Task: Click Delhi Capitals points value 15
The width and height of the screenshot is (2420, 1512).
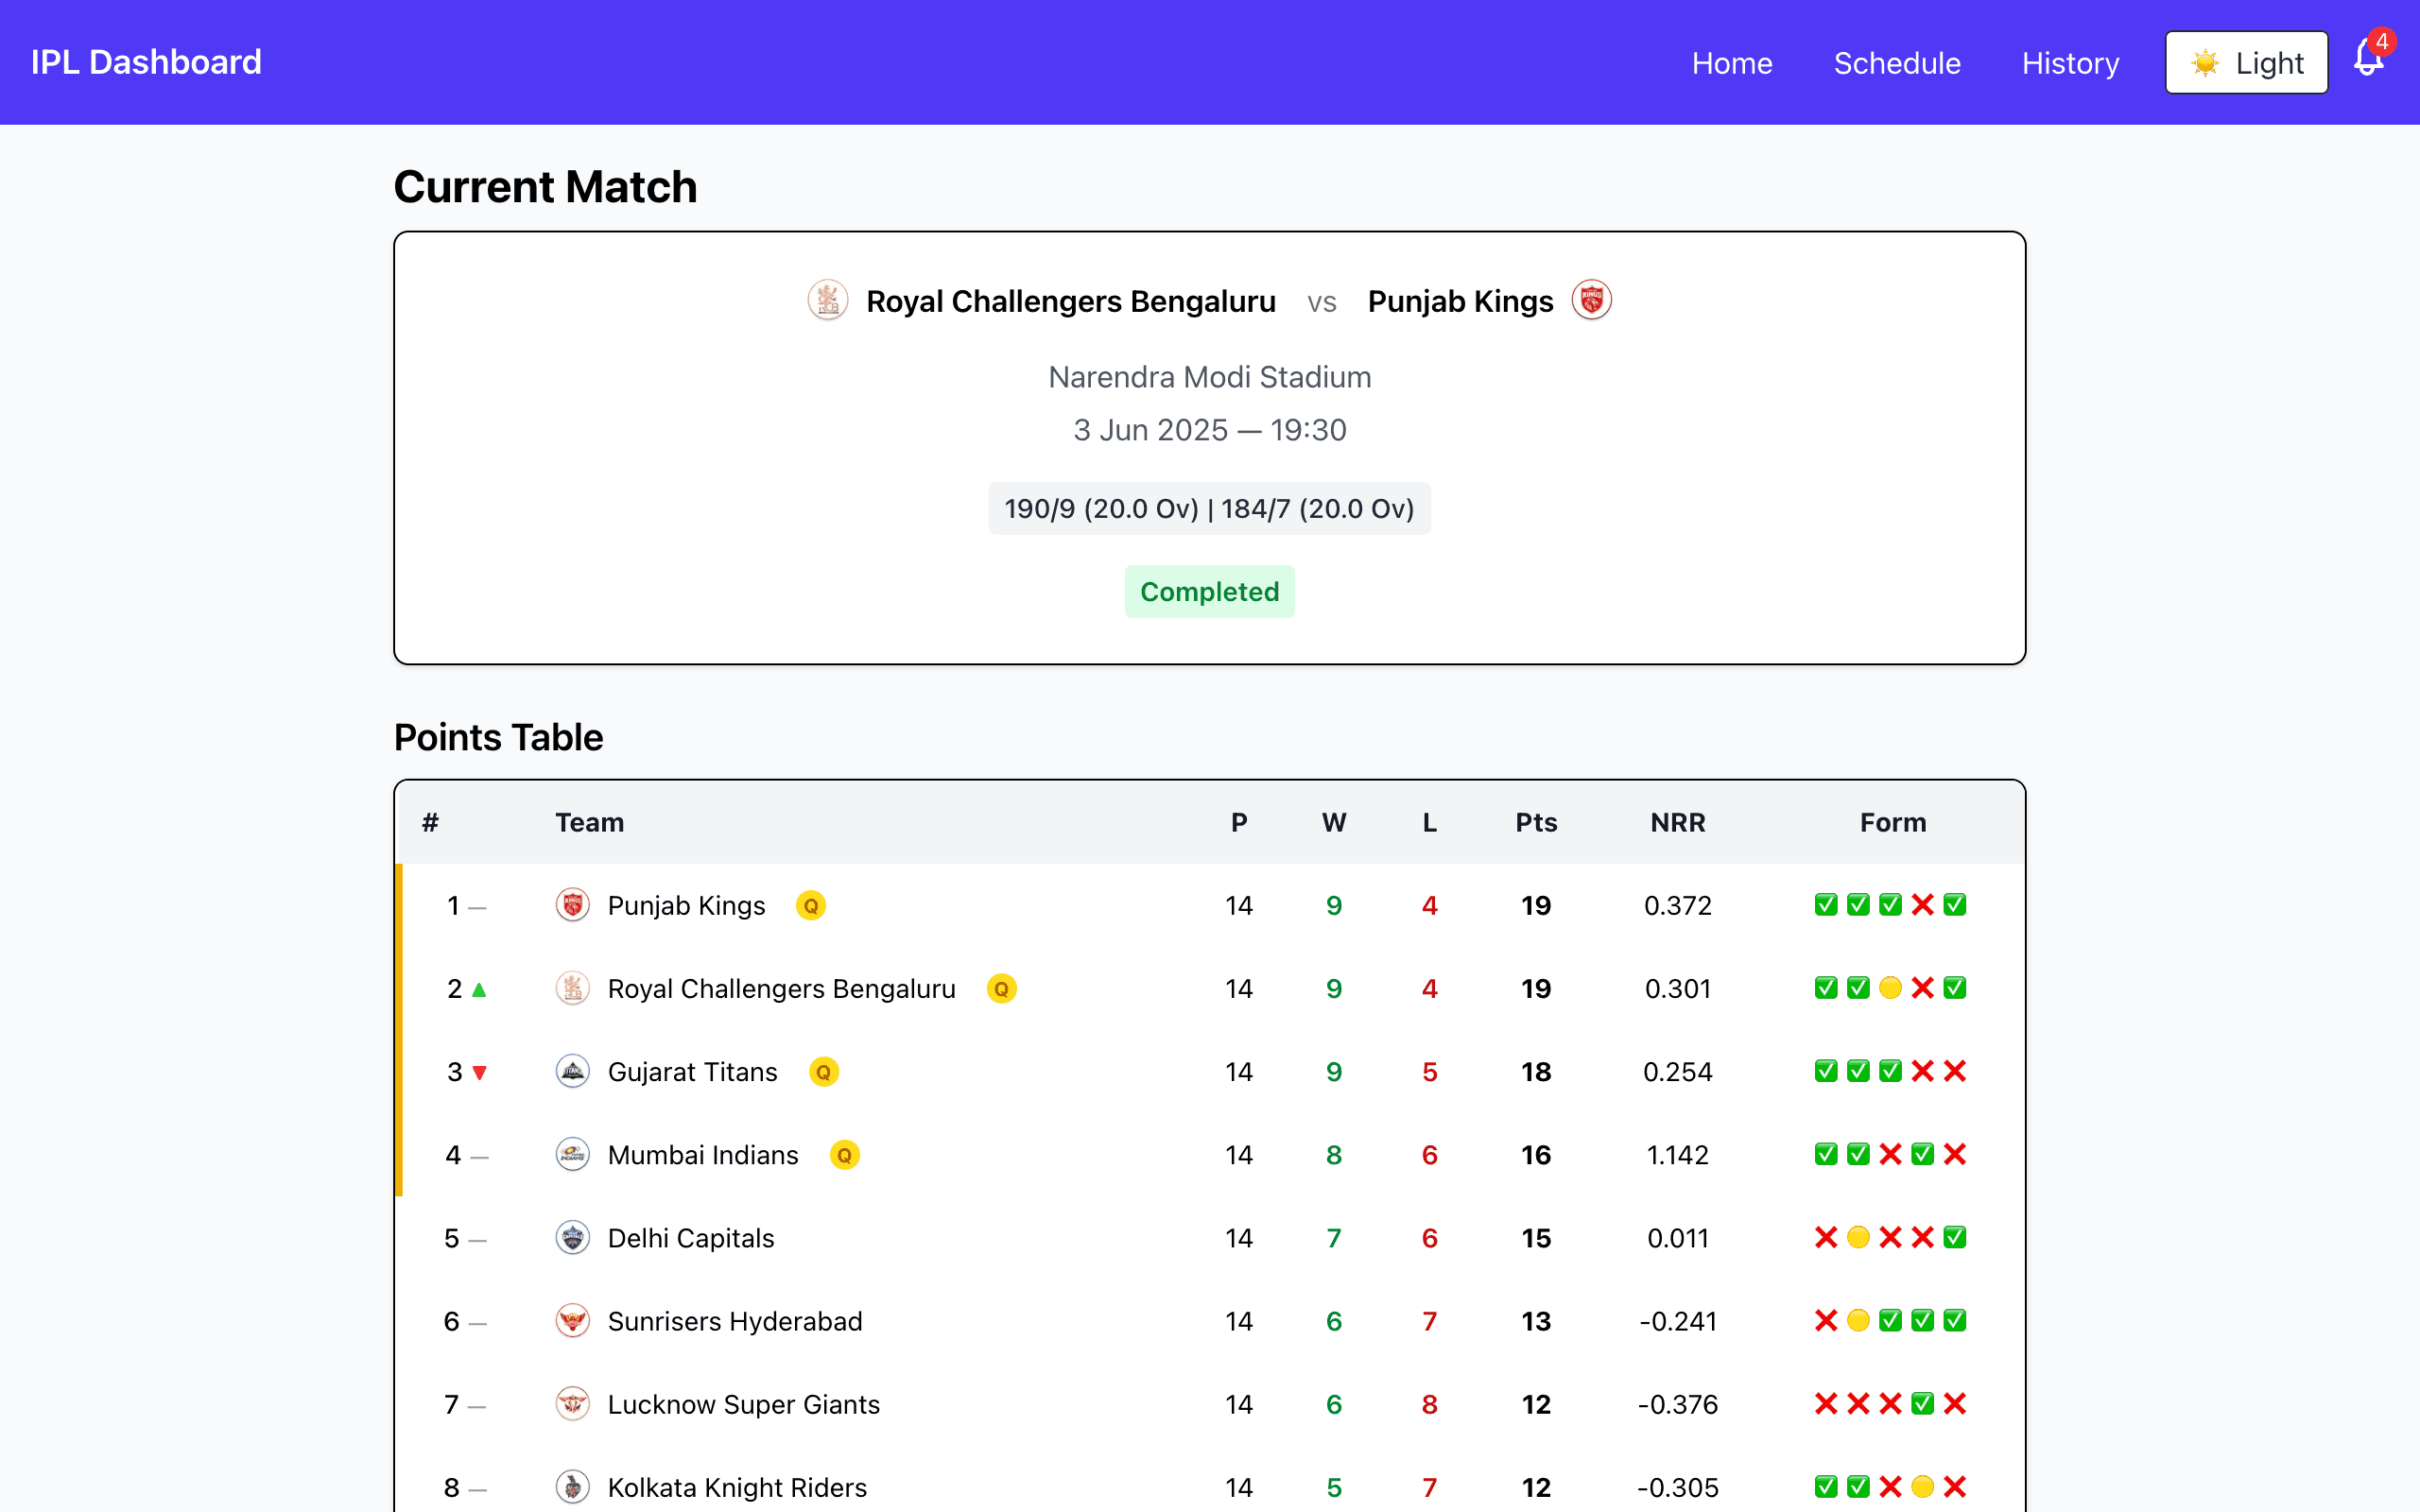Action: point(1536,1238)
